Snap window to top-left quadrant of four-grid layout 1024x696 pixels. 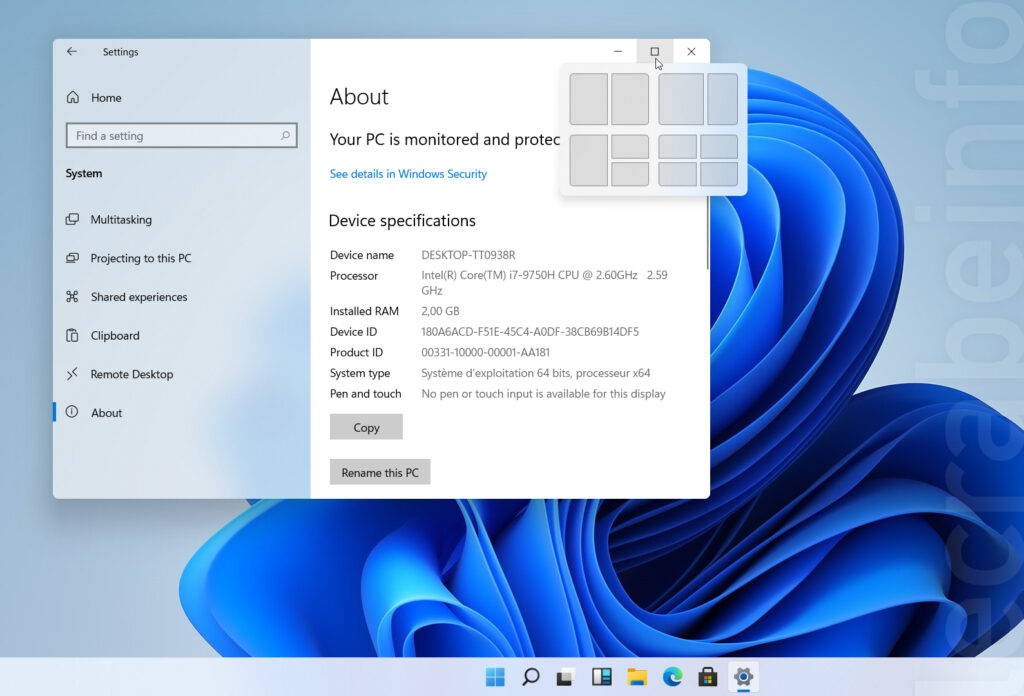click(x=677, y=146)
